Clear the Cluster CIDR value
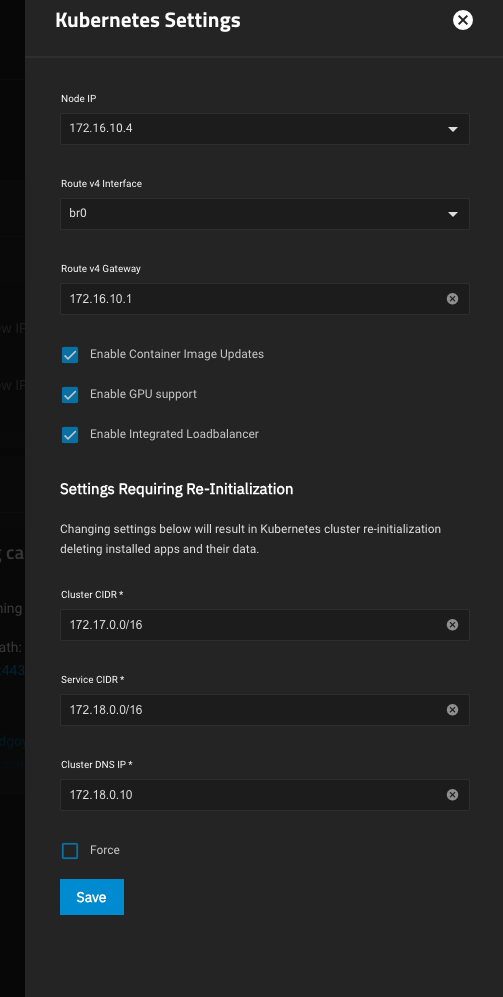 (452, 625)
